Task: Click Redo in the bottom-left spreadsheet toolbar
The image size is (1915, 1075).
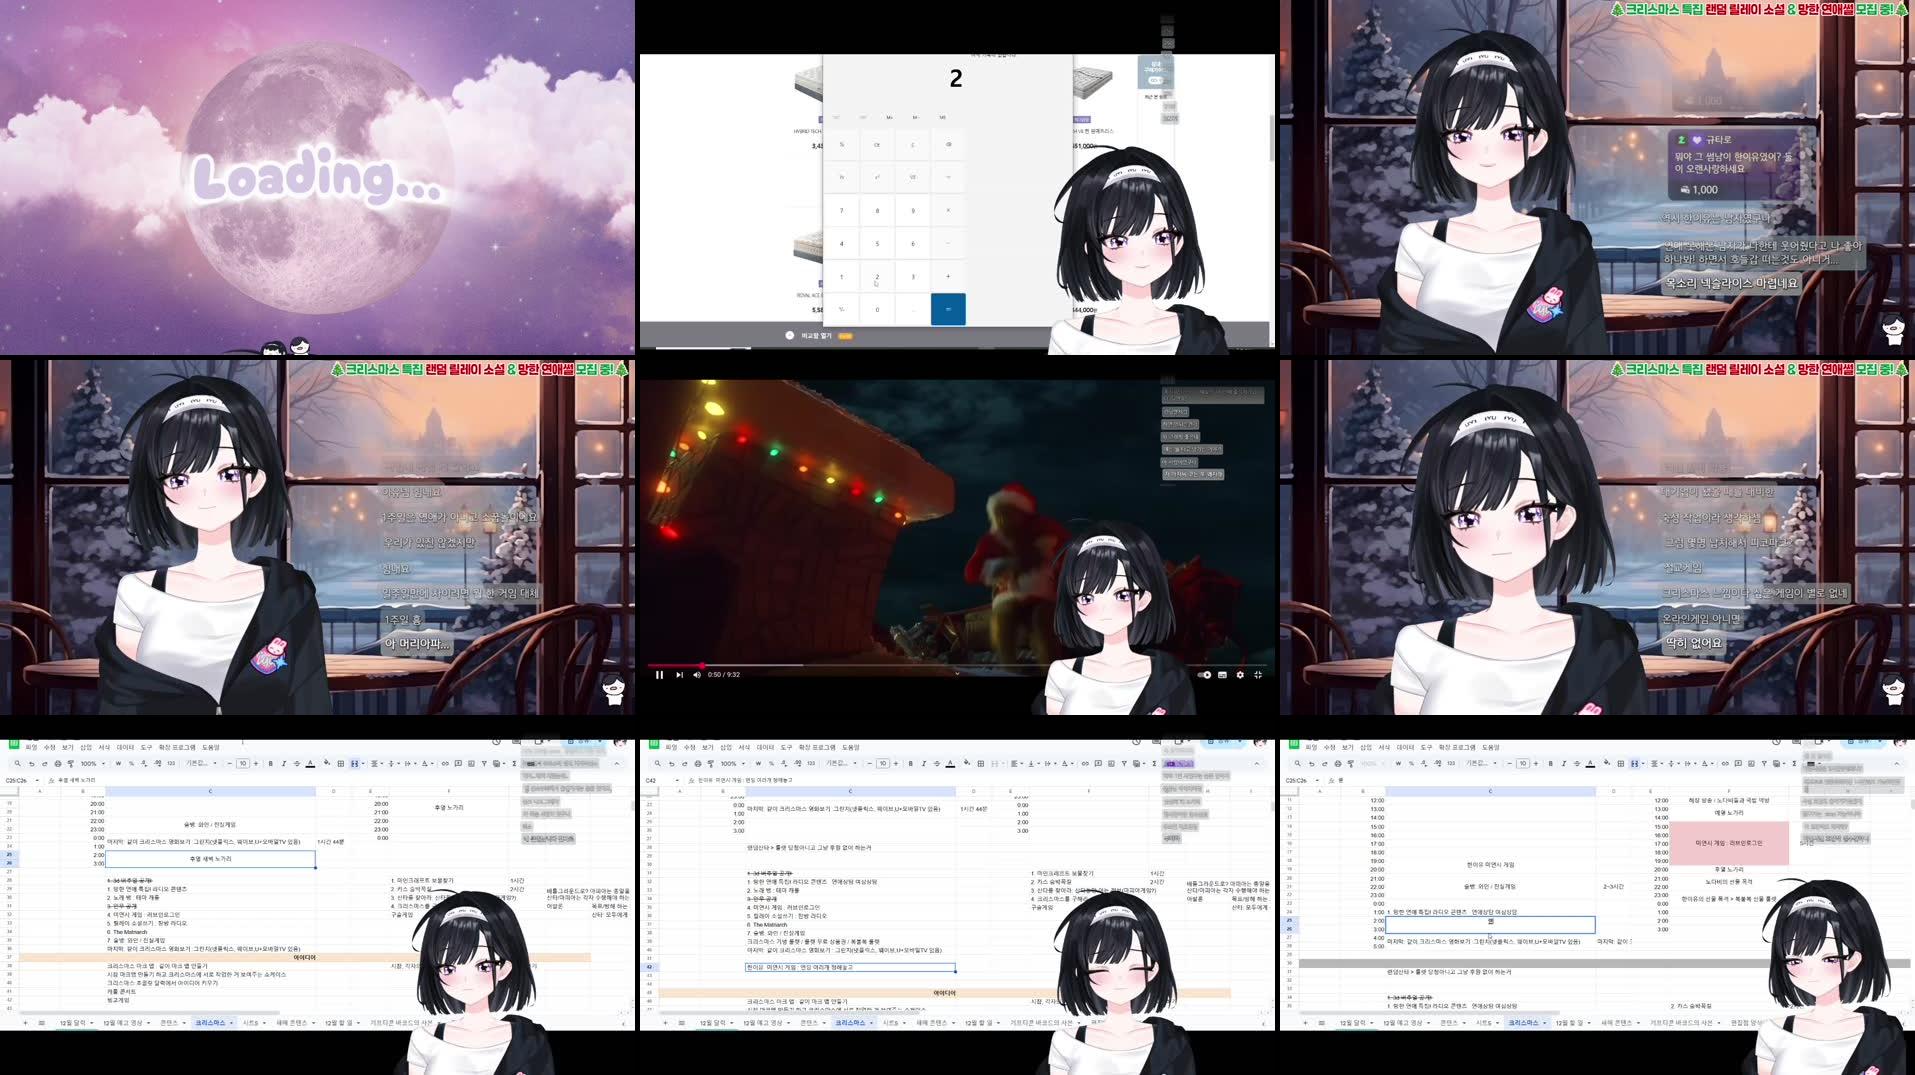Action: coord(44,764)
